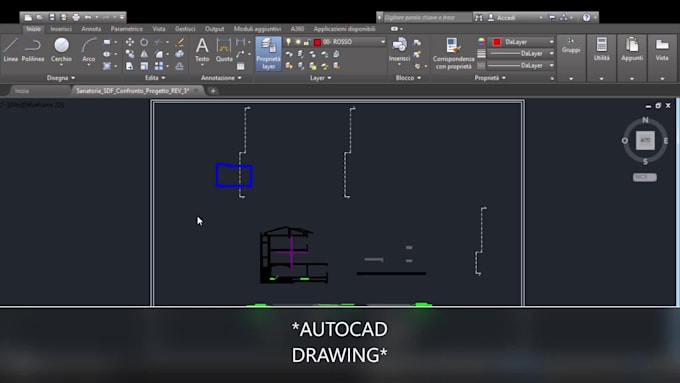Switch to the Inserisci ribbon tab
Image resolution: width=680 pixels, height=383 pixels.
coord(61,29)
